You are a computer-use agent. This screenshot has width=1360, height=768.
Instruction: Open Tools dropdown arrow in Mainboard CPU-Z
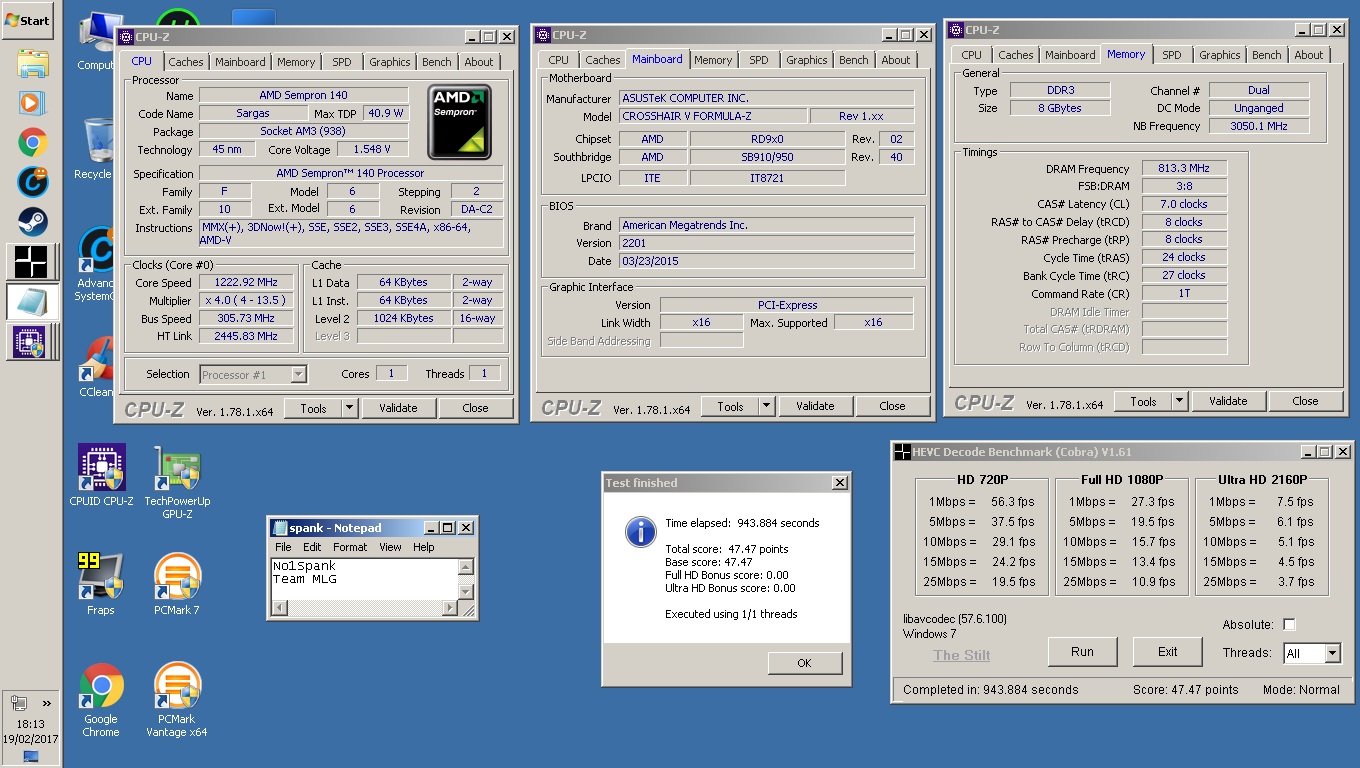[x=766, y=406]
